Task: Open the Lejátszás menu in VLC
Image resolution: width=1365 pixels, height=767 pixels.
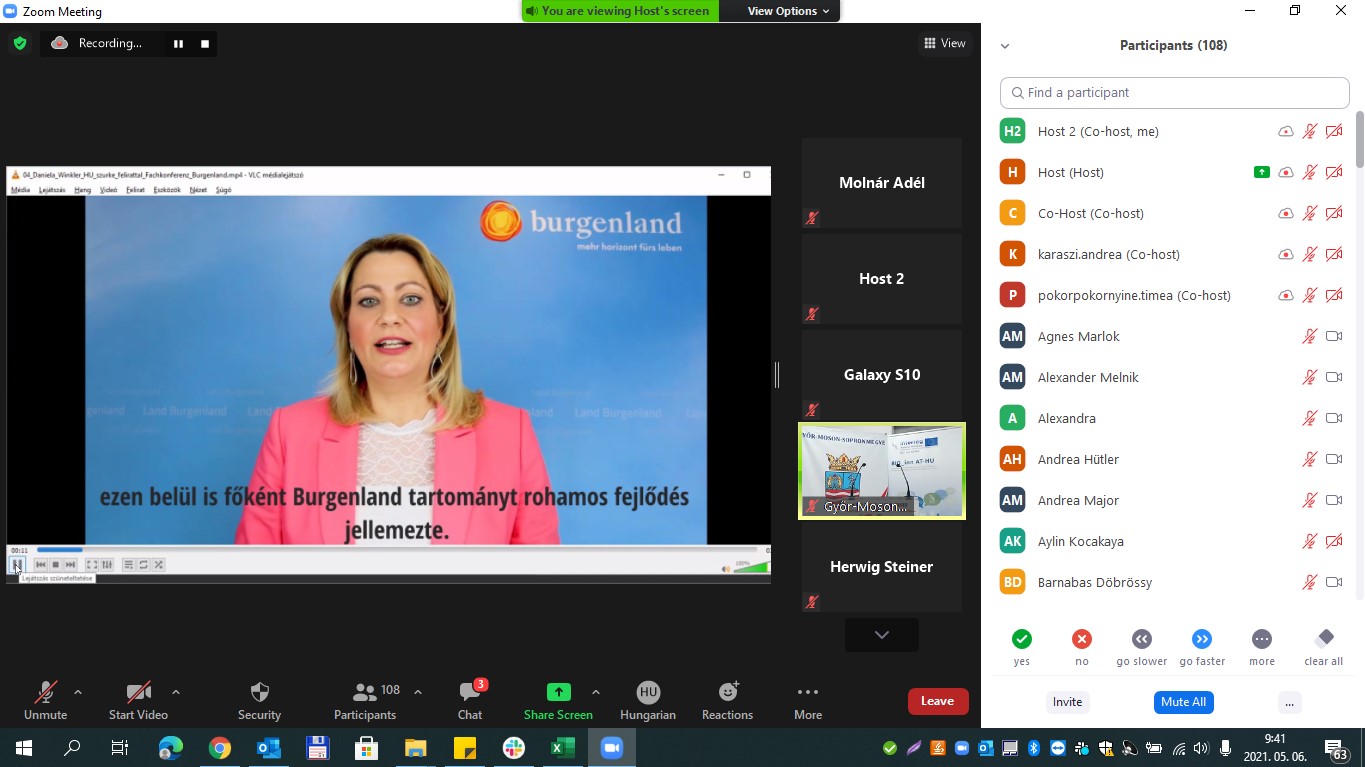Action: click(52, 189)
